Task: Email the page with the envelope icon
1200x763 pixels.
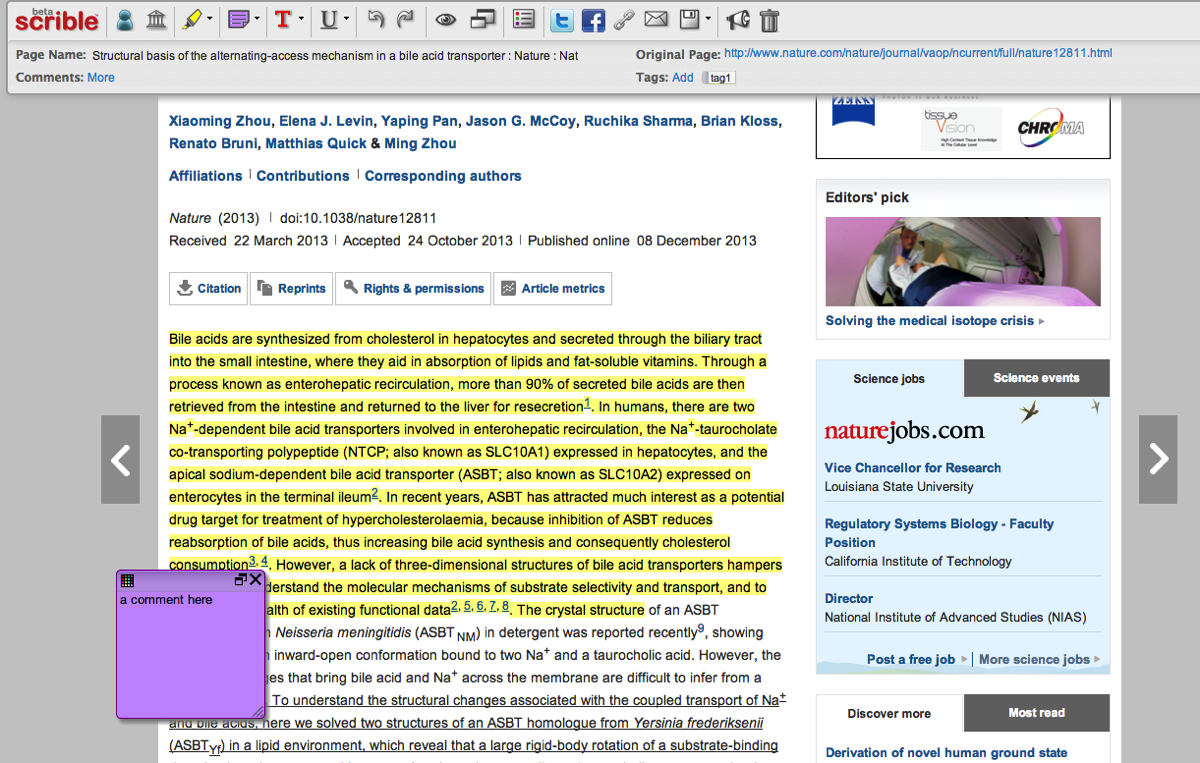Action: point(655,19)
